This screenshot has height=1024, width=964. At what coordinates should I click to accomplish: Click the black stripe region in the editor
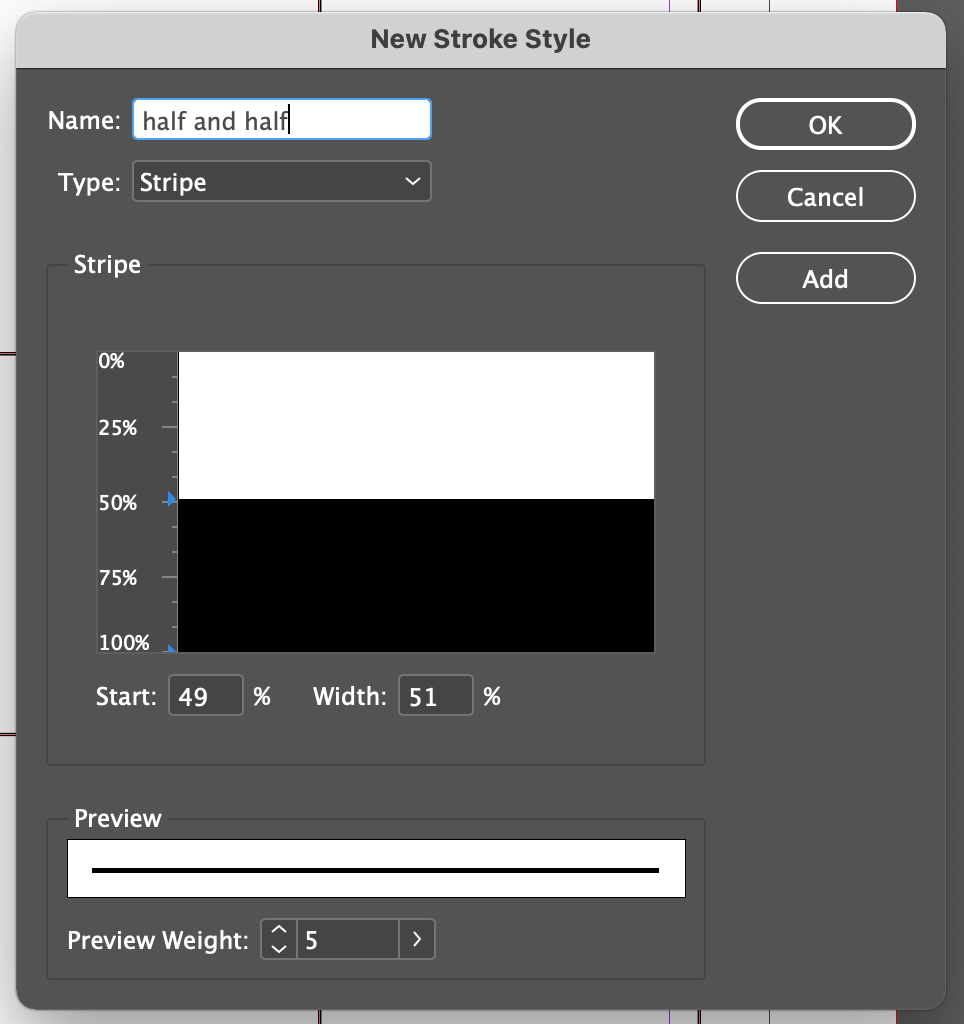click(x=415, y=575)
